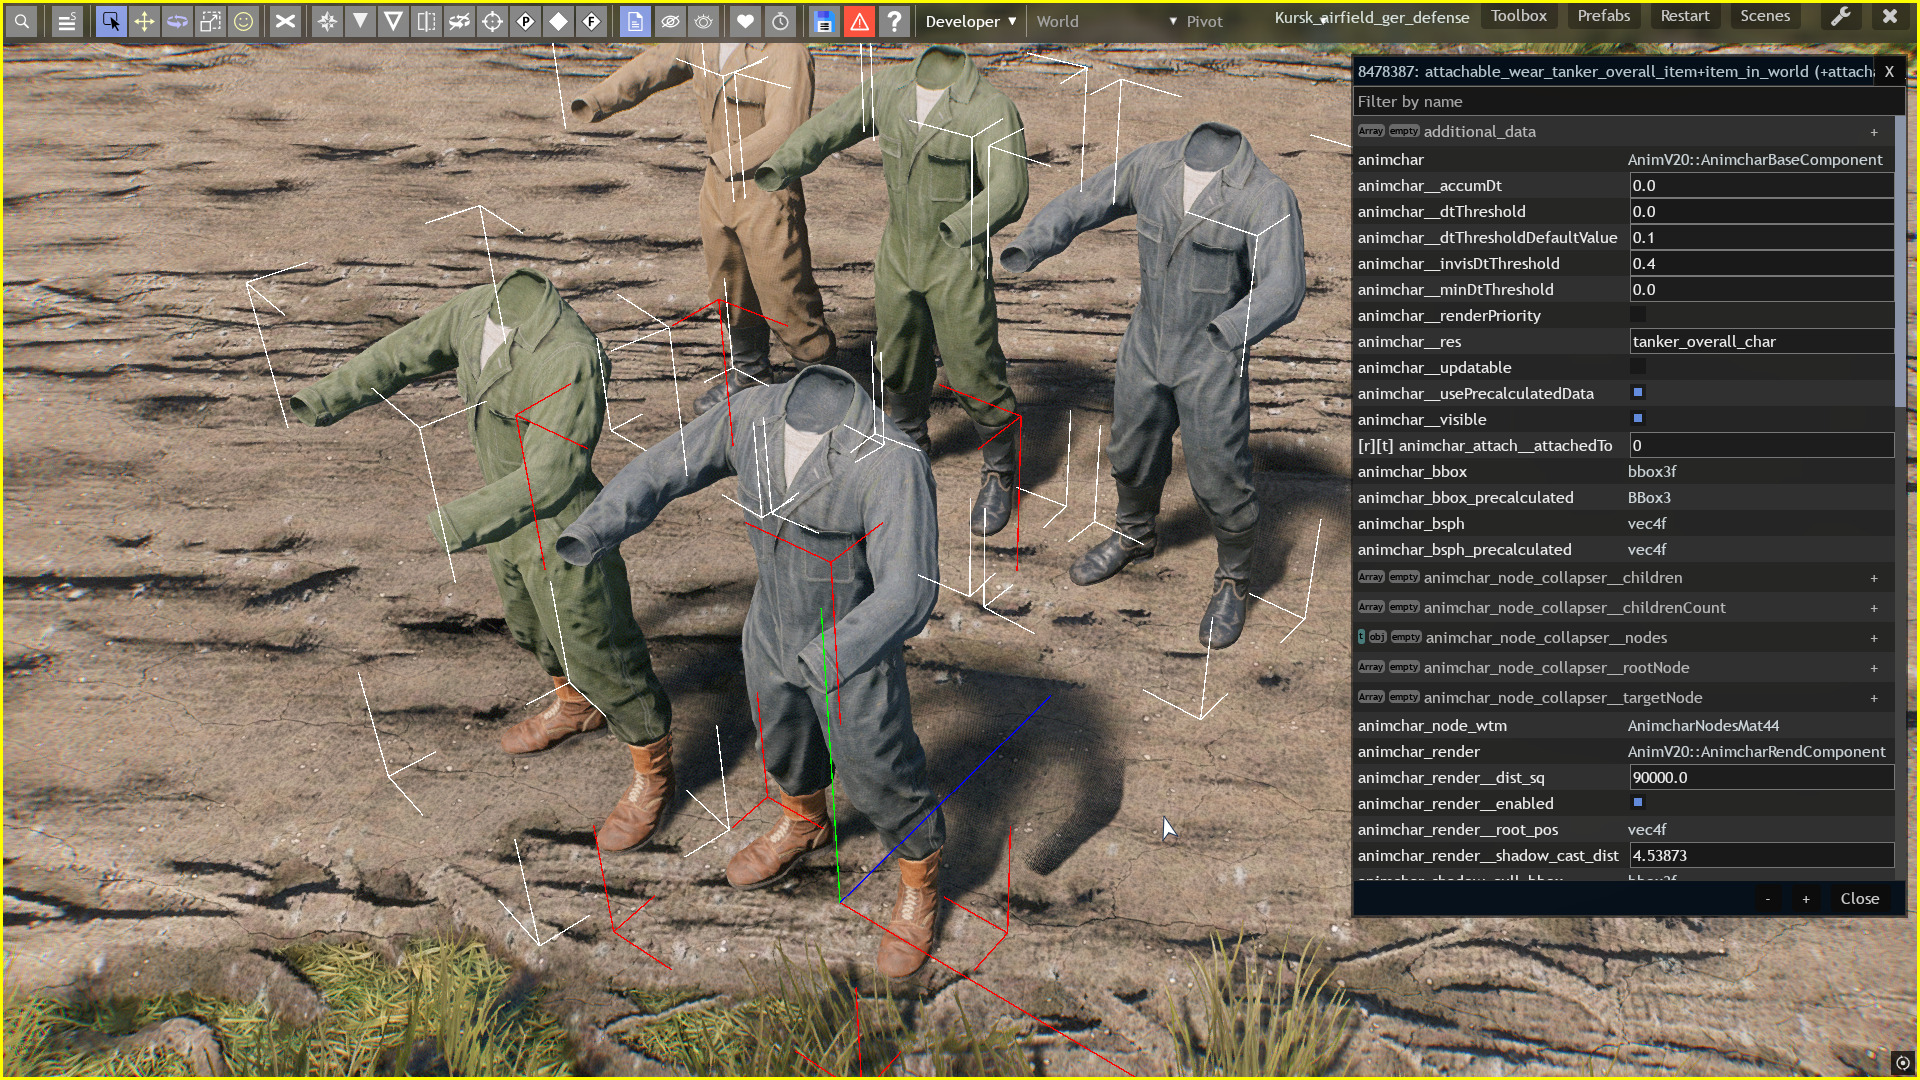Click the save floppy disk icon
1920x1080 pixels.
click(x=824, y=21)
